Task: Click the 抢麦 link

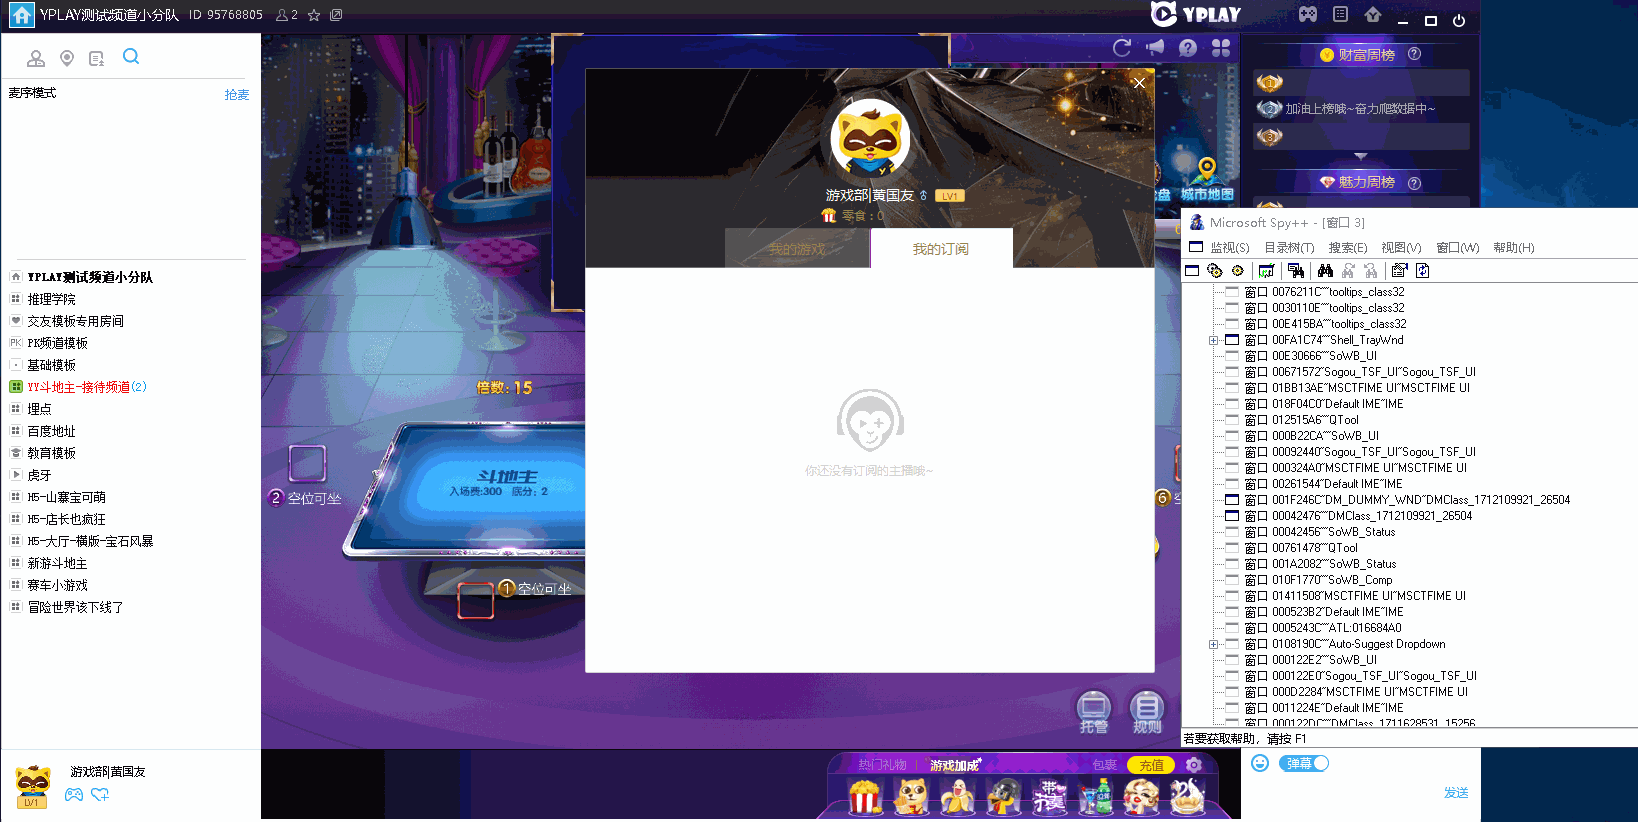Action: [237, 95]
